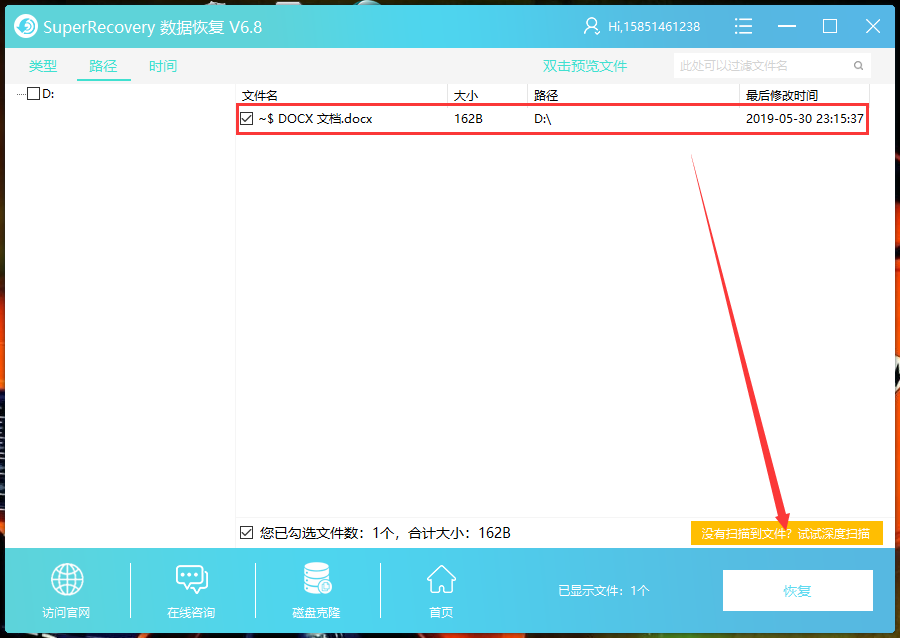The height and width of the screenshot is (638, 900).
Task: Sort by 大小 column header
Action: pyautogui.click(x=487, y=95)
